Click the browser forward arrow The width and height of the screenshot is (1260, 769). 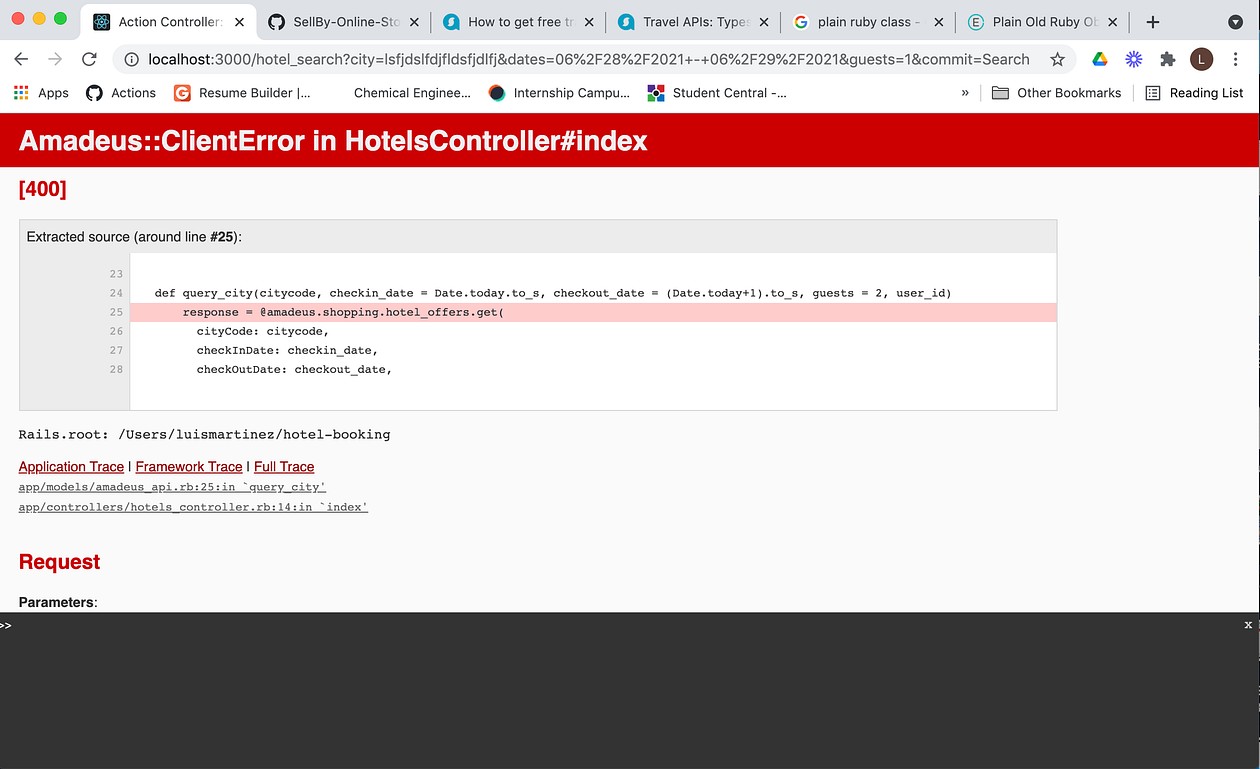coord(55,59)
